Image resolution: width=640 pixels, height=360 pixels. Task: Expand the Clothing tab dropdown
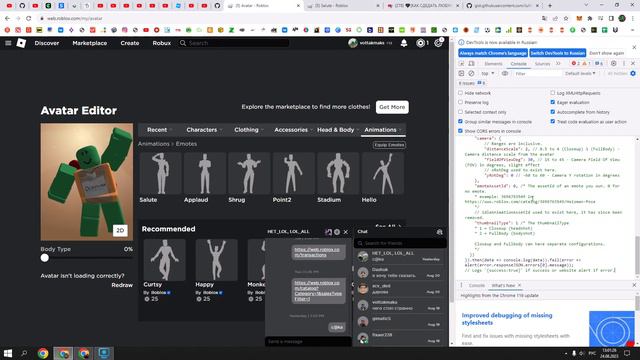(249, 130)
